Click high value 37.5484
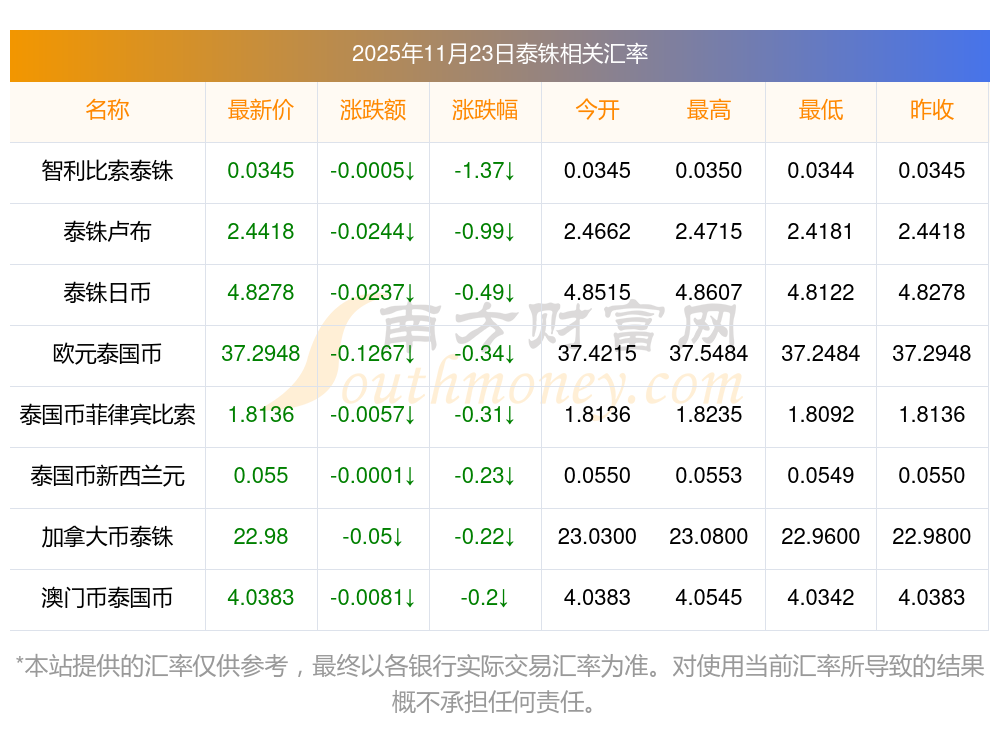1000x733 pixels. pos(709,353)
